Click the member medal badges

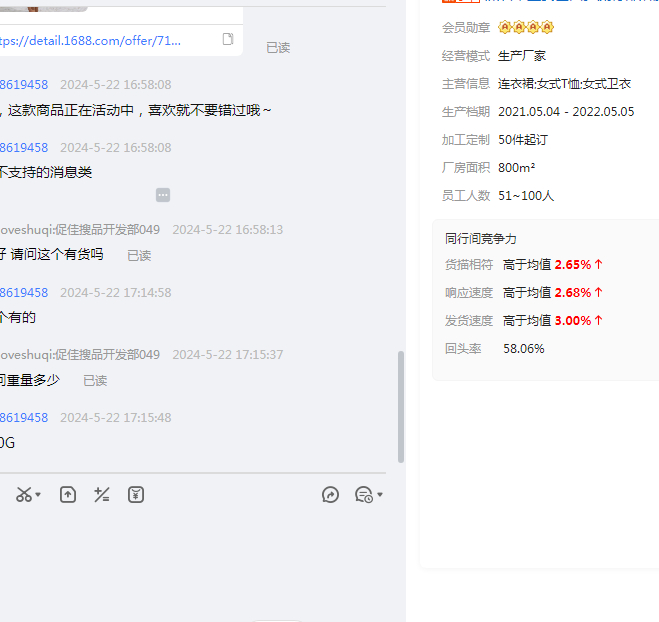coord(526,27)
